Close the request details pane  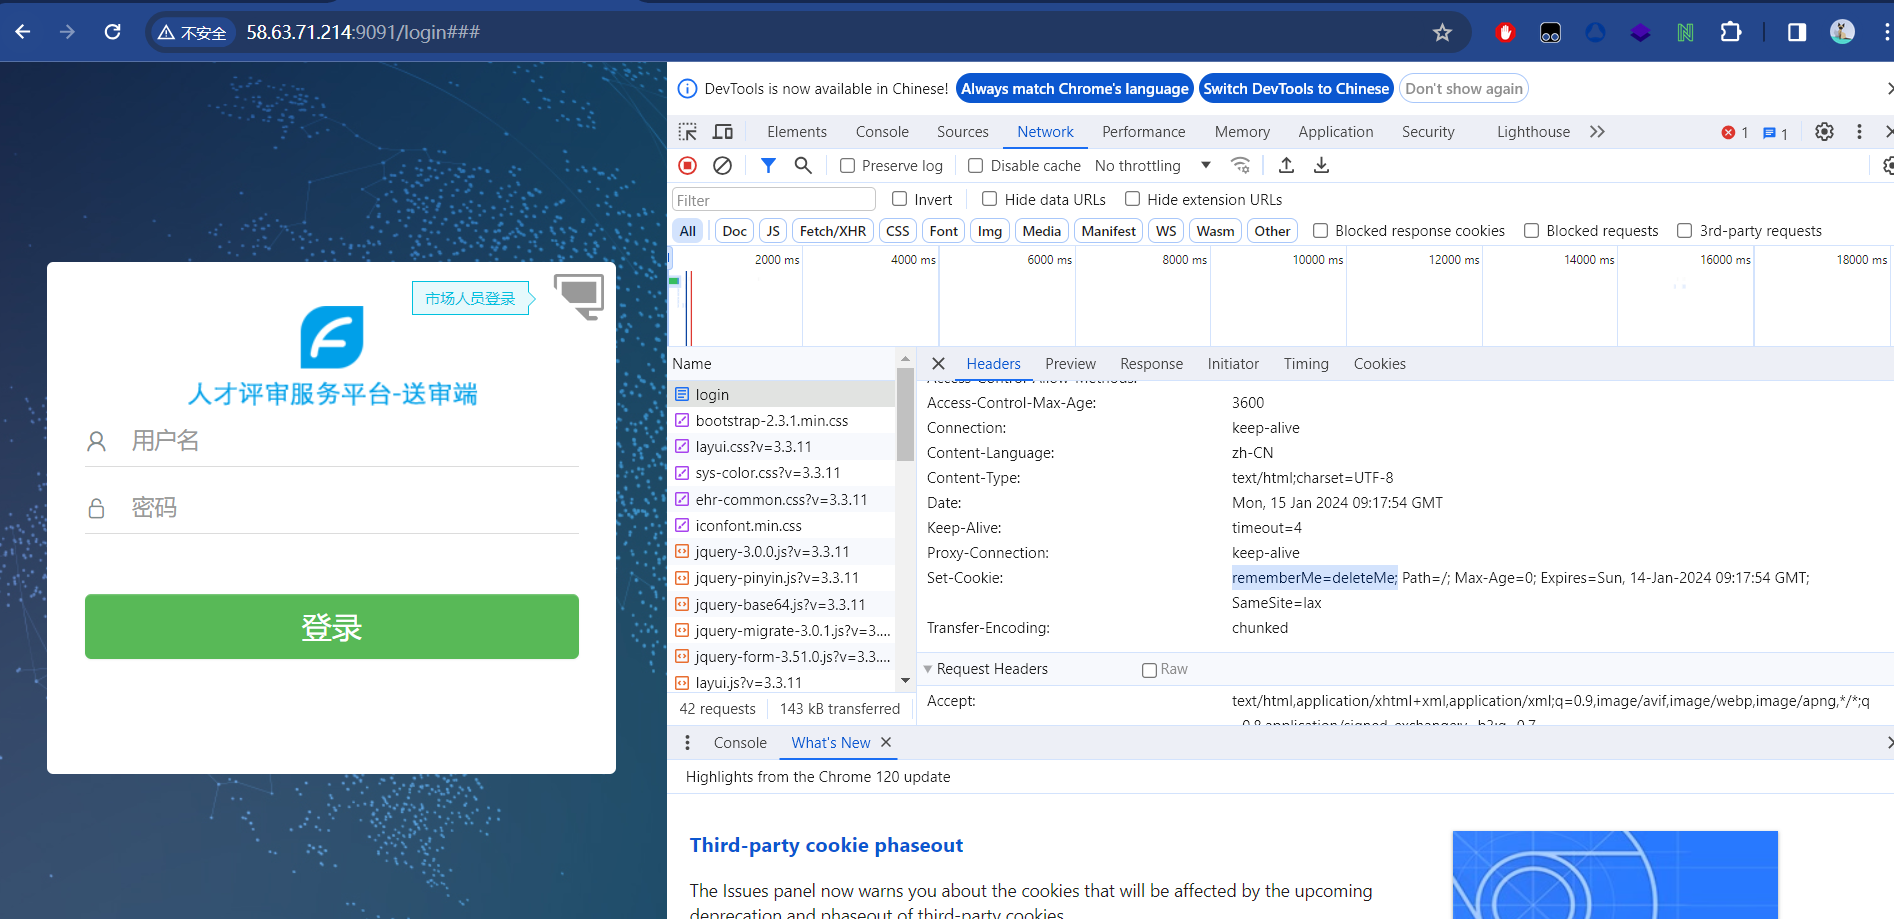tap(938, 364)
